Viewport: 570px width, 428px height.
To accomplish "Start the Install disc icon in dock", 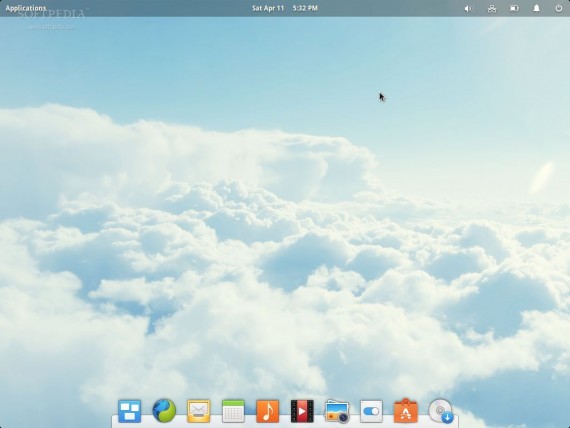I will click(441, 411).
